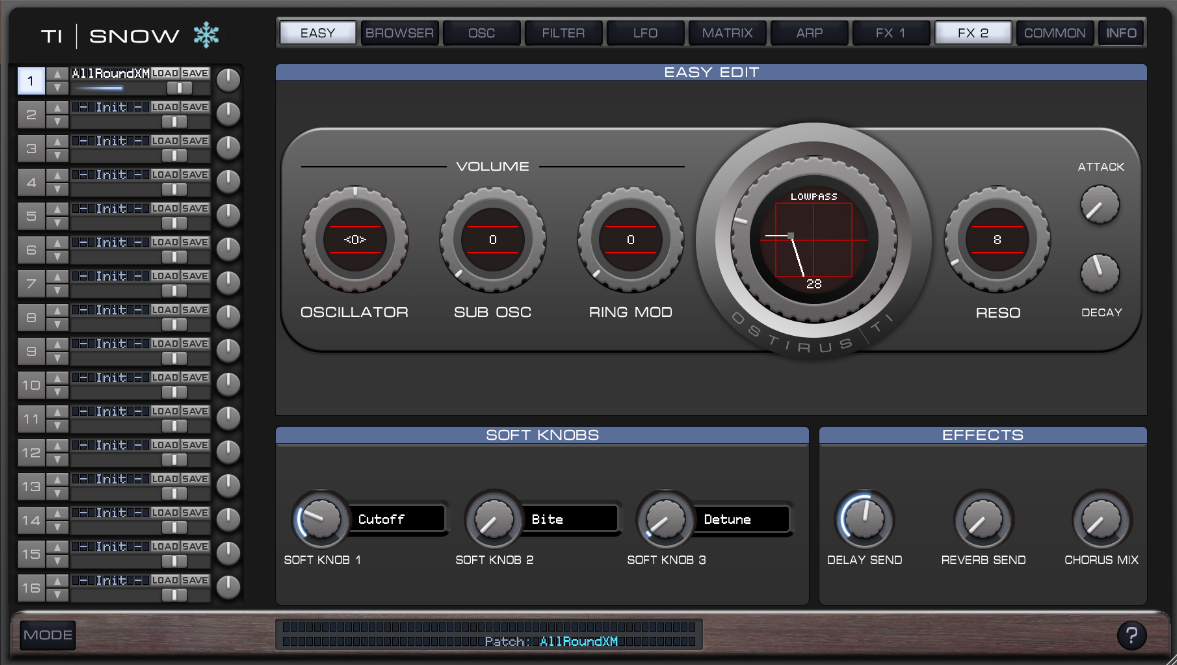
Task: Open help with the question mark icon
Action: (x=1131, y=635)
